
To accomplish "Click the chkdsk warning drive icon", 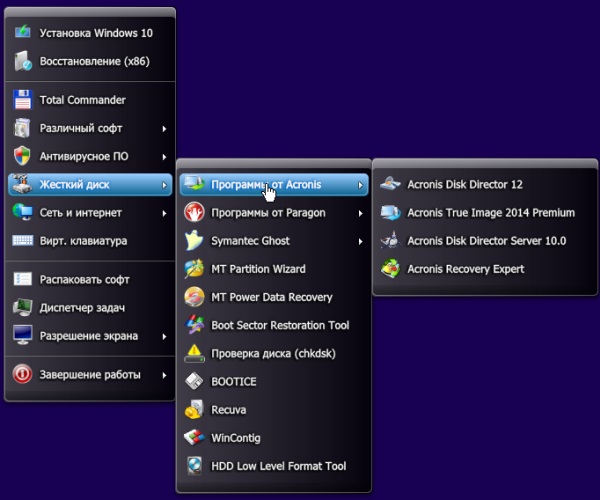I will point(194,353).
